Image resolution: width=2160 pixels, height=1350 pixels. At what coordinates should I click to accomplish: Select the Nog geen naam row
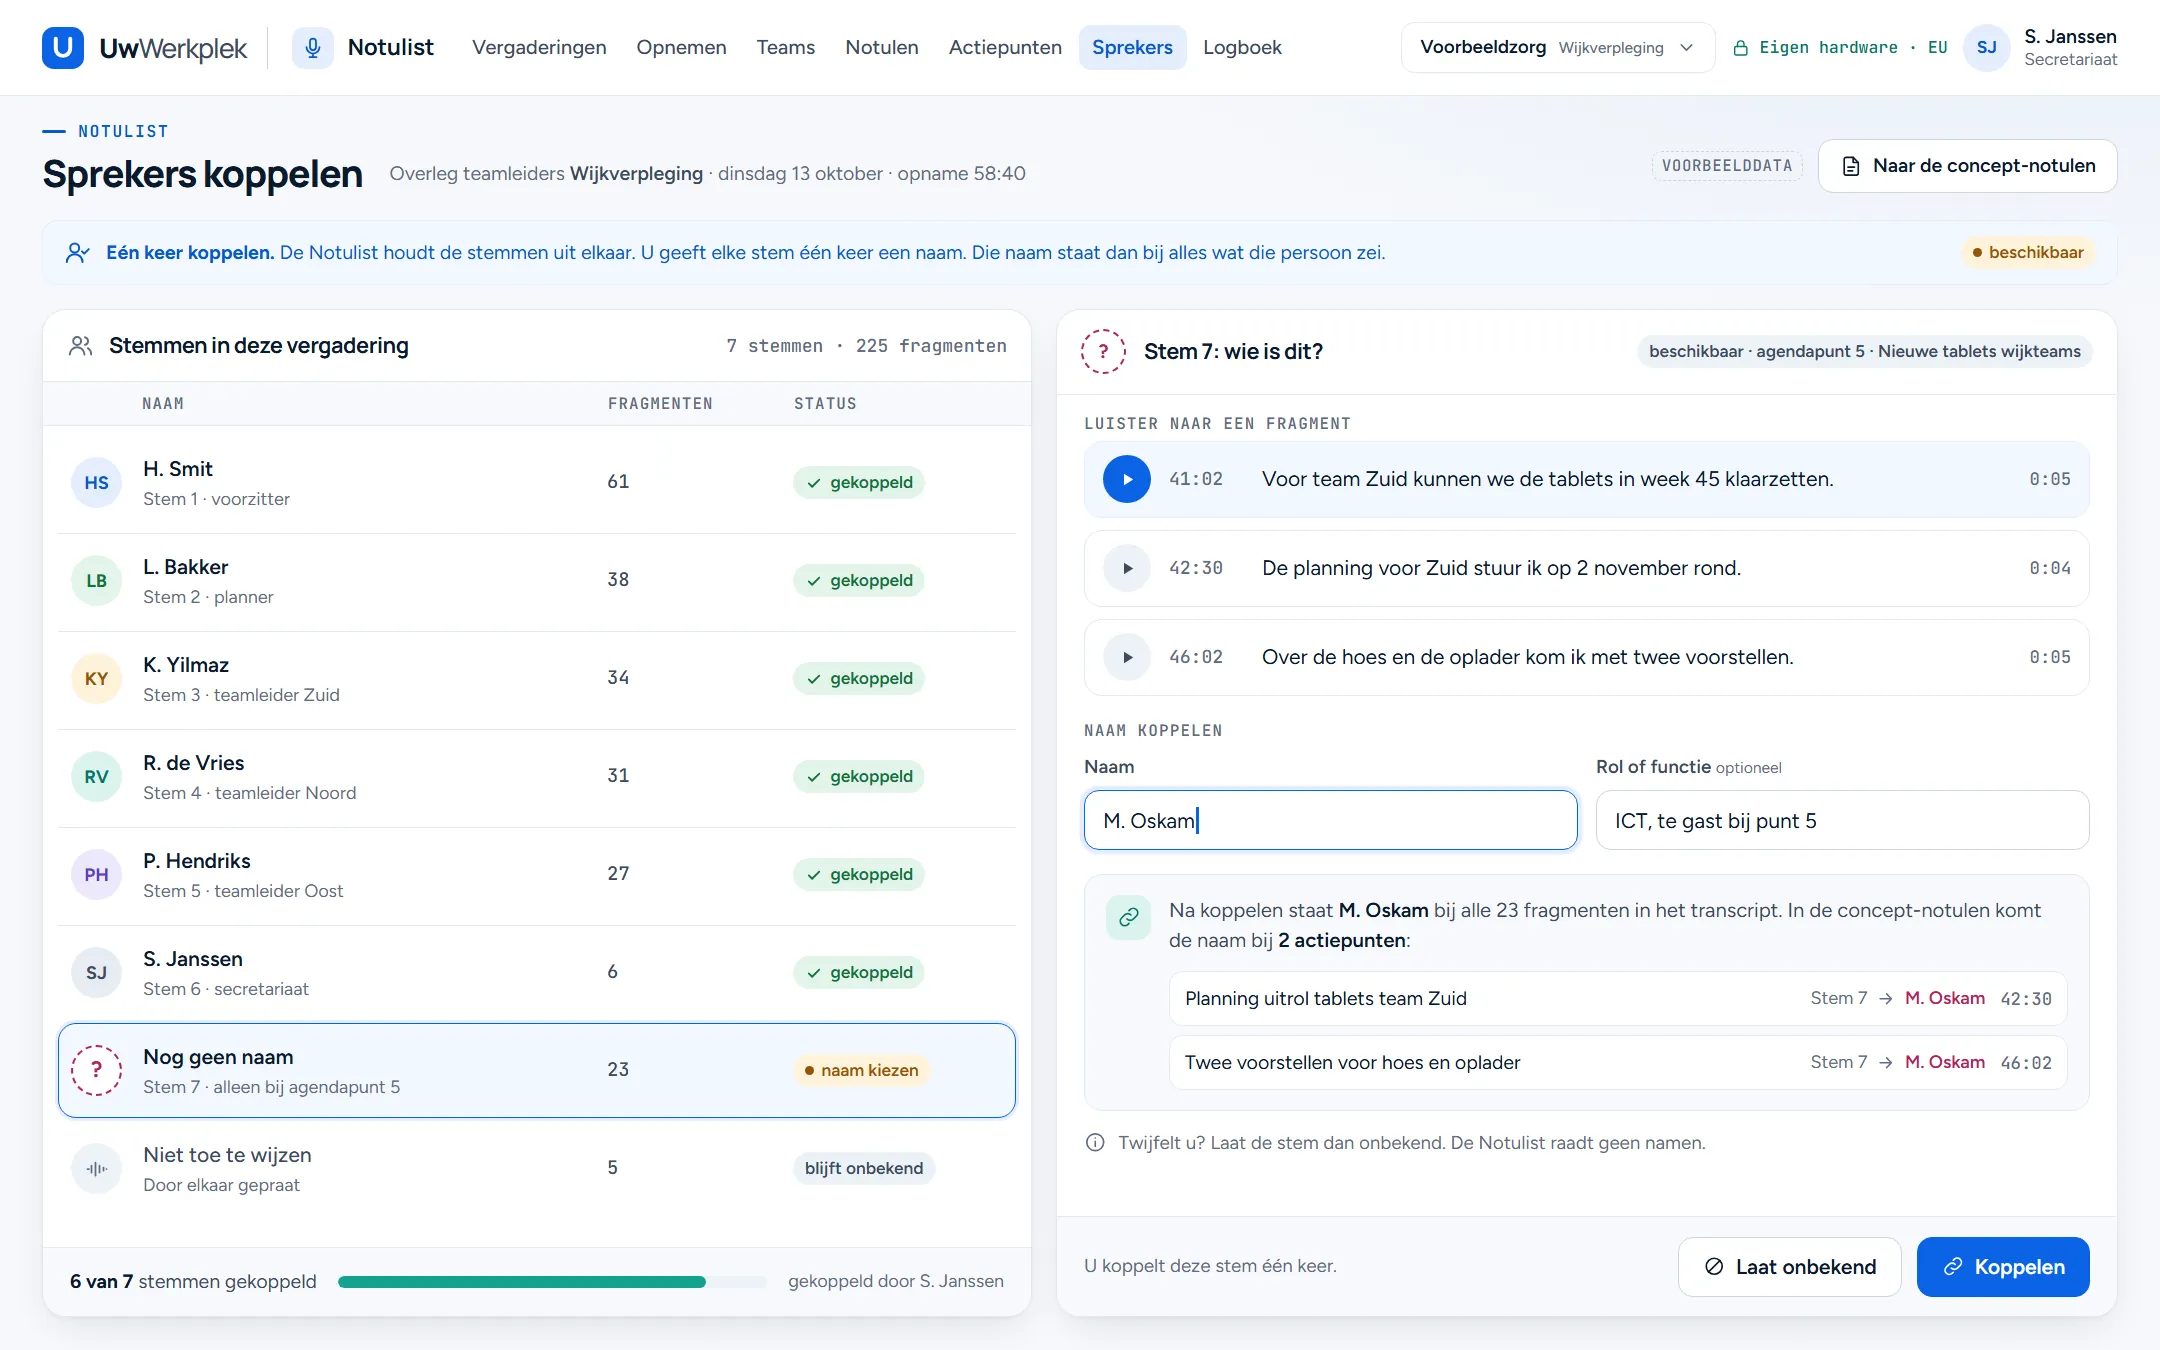click(x=537, y=1070)
